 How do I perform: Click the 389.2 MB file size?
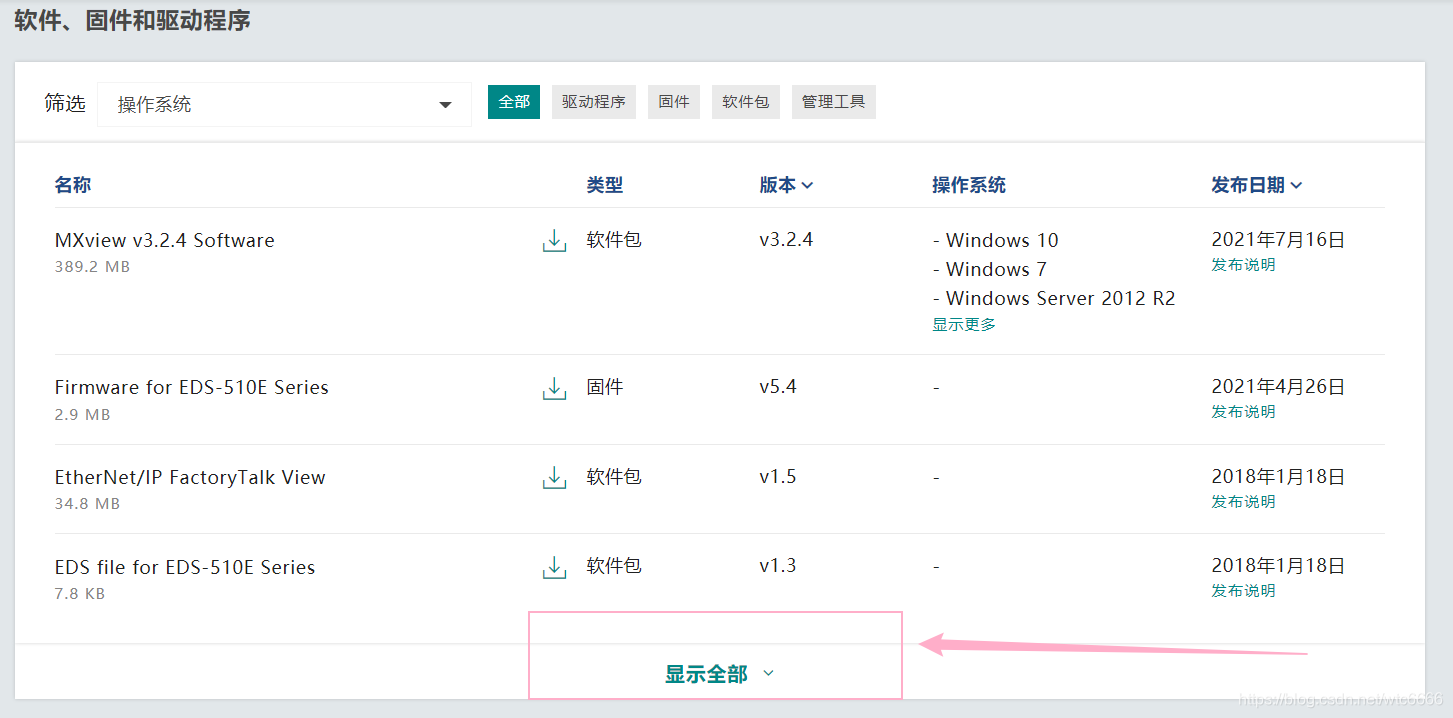tap(92, 267)
